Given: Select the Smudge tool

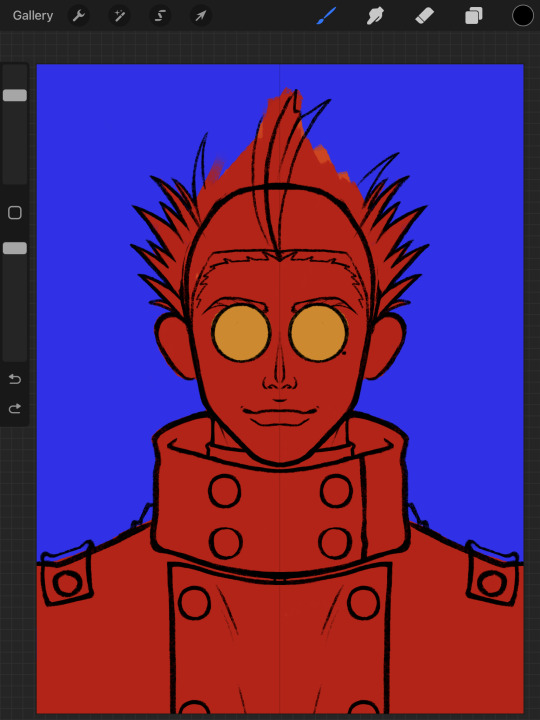Looking at the screenshot, I should coord(376,16).
